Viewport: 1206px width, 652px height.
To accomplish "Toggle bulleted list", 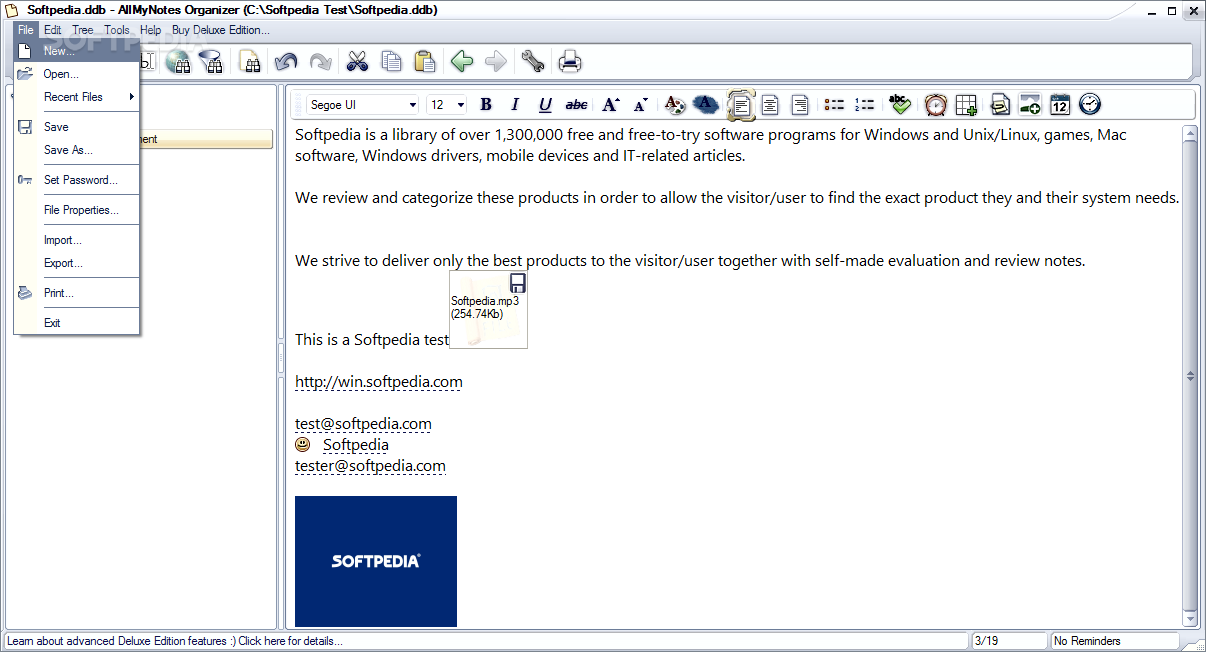I will point(834,104).
